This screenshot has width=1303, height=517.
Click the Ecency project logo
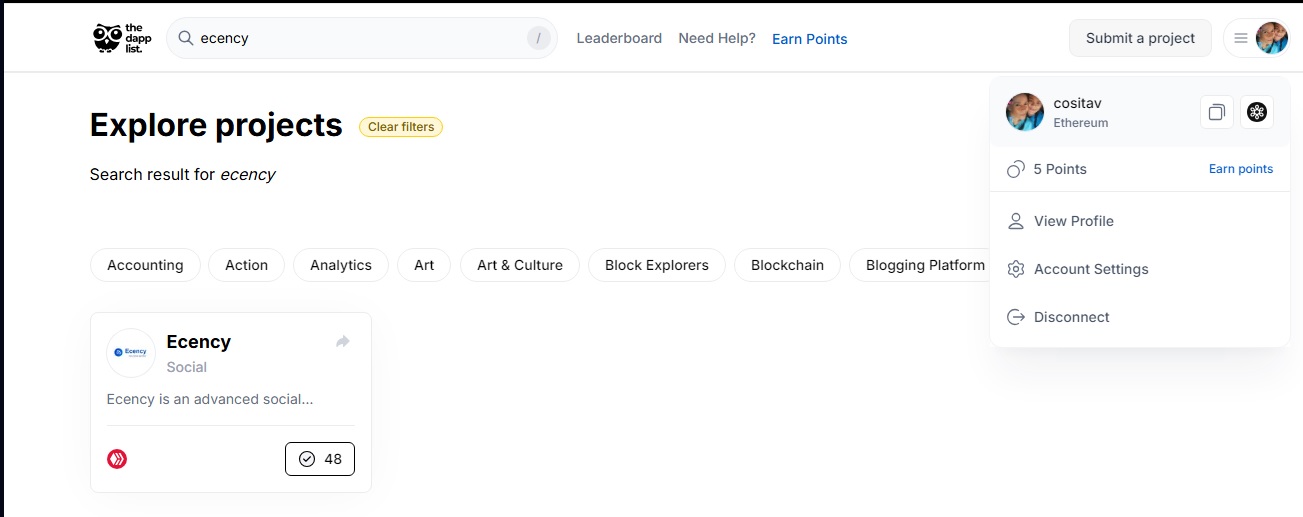click(x=131, y=353)
